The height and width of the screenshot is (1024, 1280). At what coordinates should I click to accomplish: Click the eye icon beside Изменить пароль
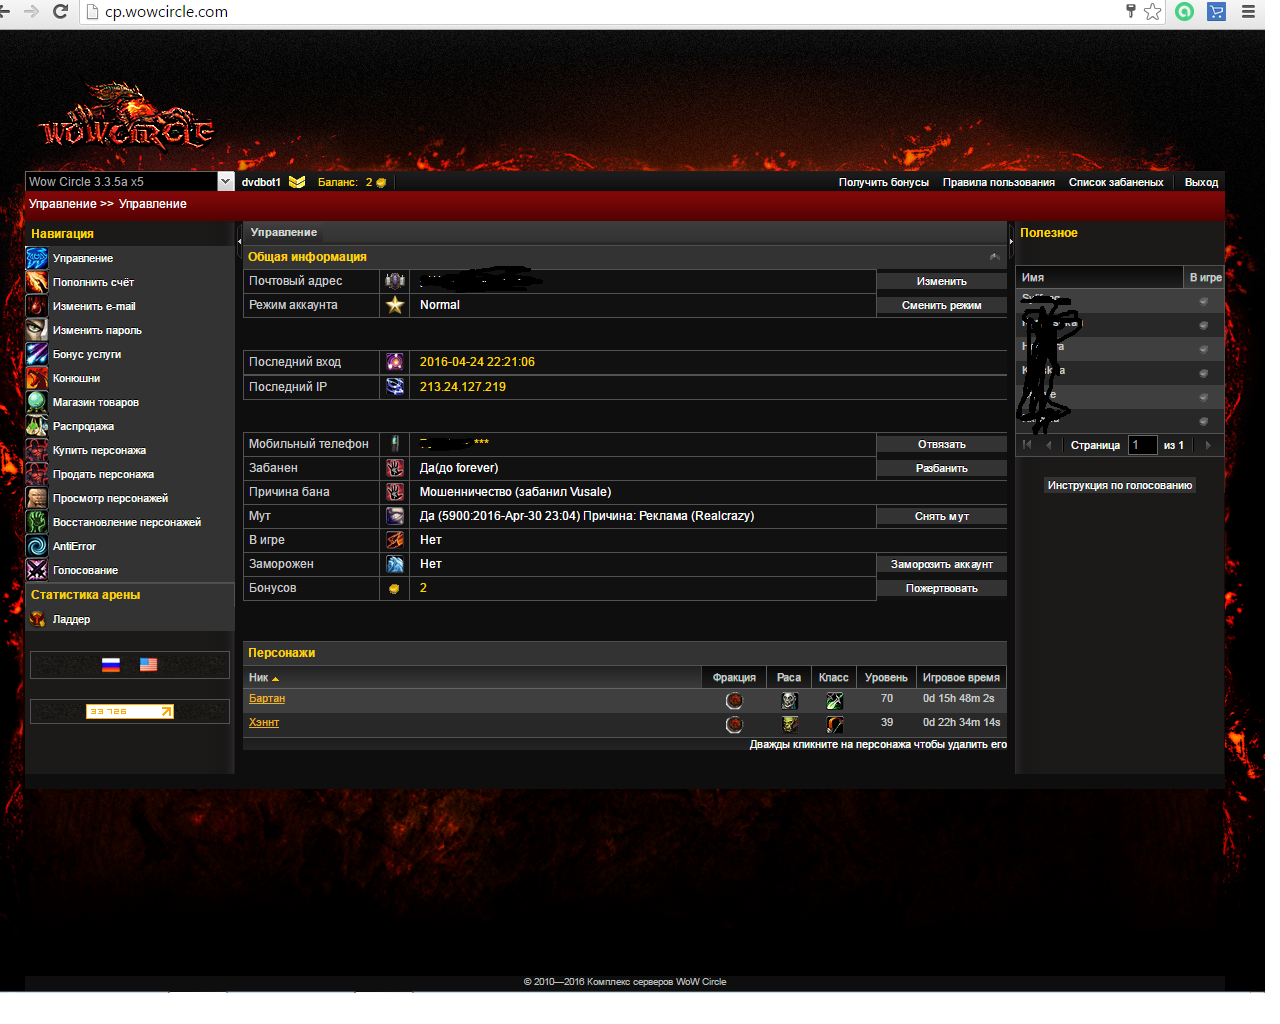tap(37, 330)
